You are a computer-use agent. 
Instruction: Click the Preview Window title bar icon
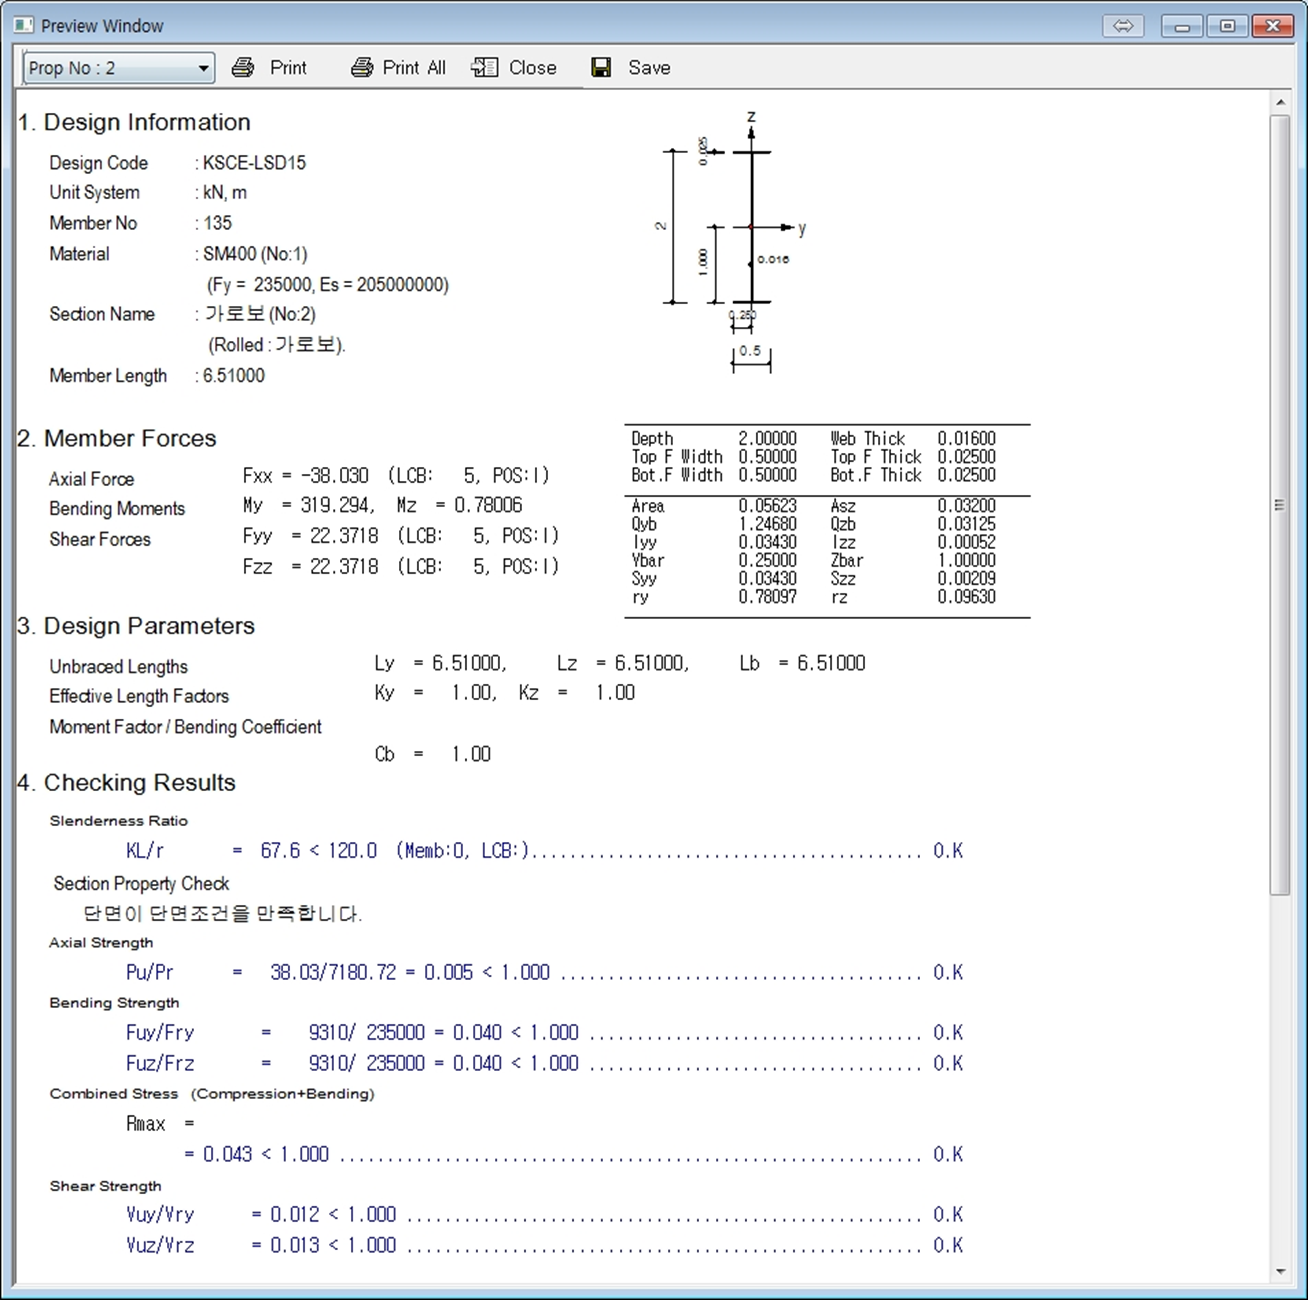click(x=23, y=26)
